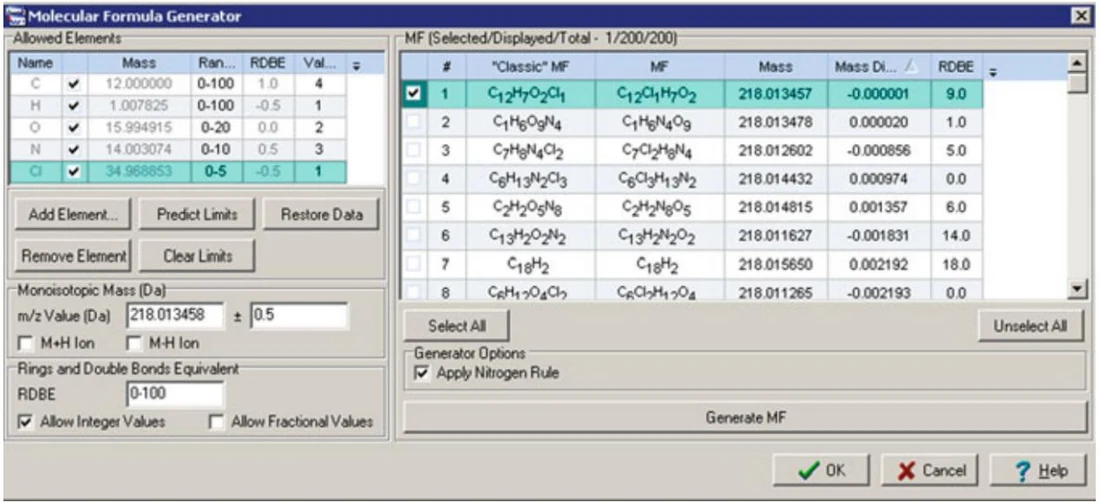The height and width of the screenshot is (502, 1100).
Task: Check the row 2 formula checkbox
Action: [414, 123]
